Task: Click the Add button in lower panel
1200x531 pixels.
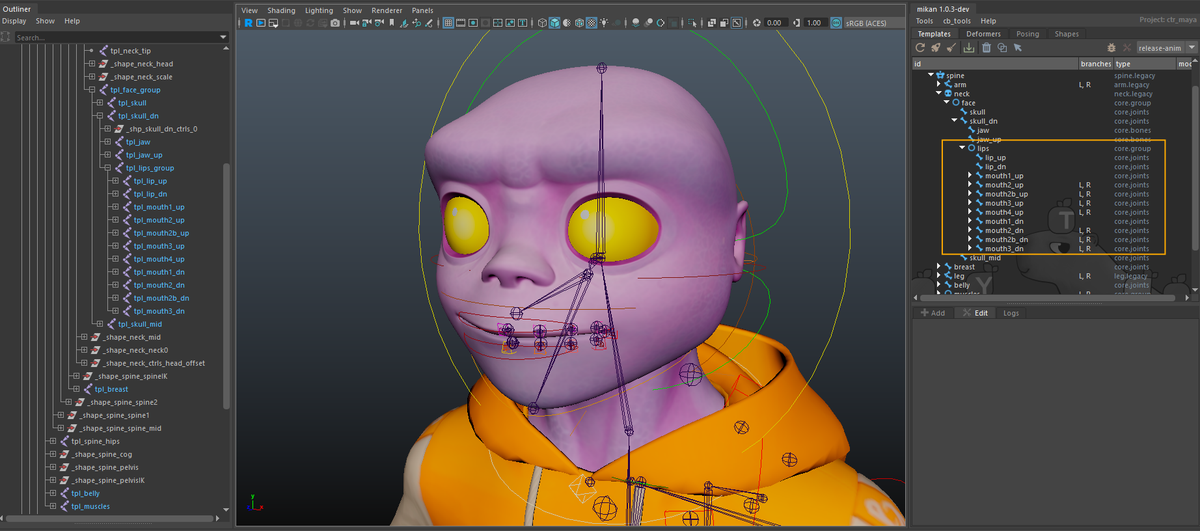Action: pyautogui.click(x=933, y=313)
